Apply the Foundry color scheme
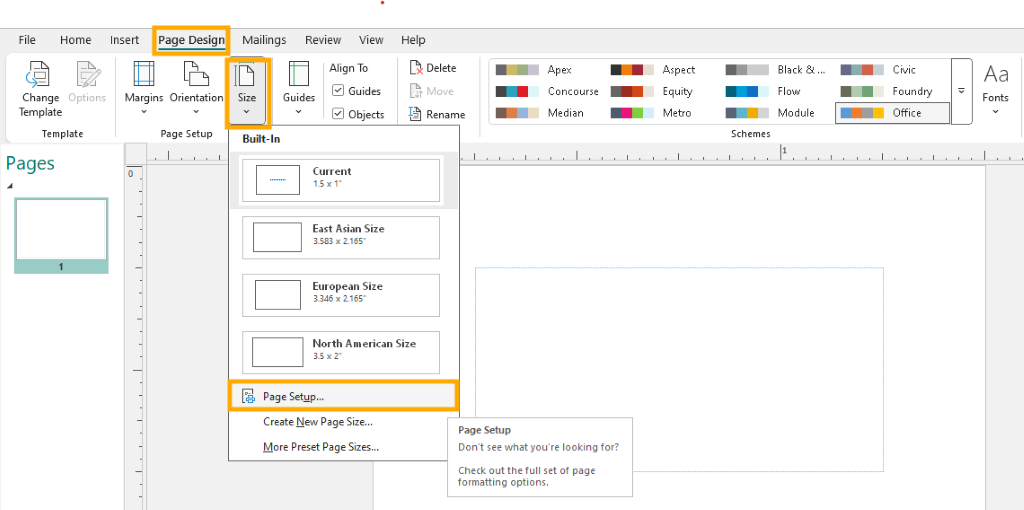The height and width of the screenshot is (510, 1024). [x=892, y=91]
